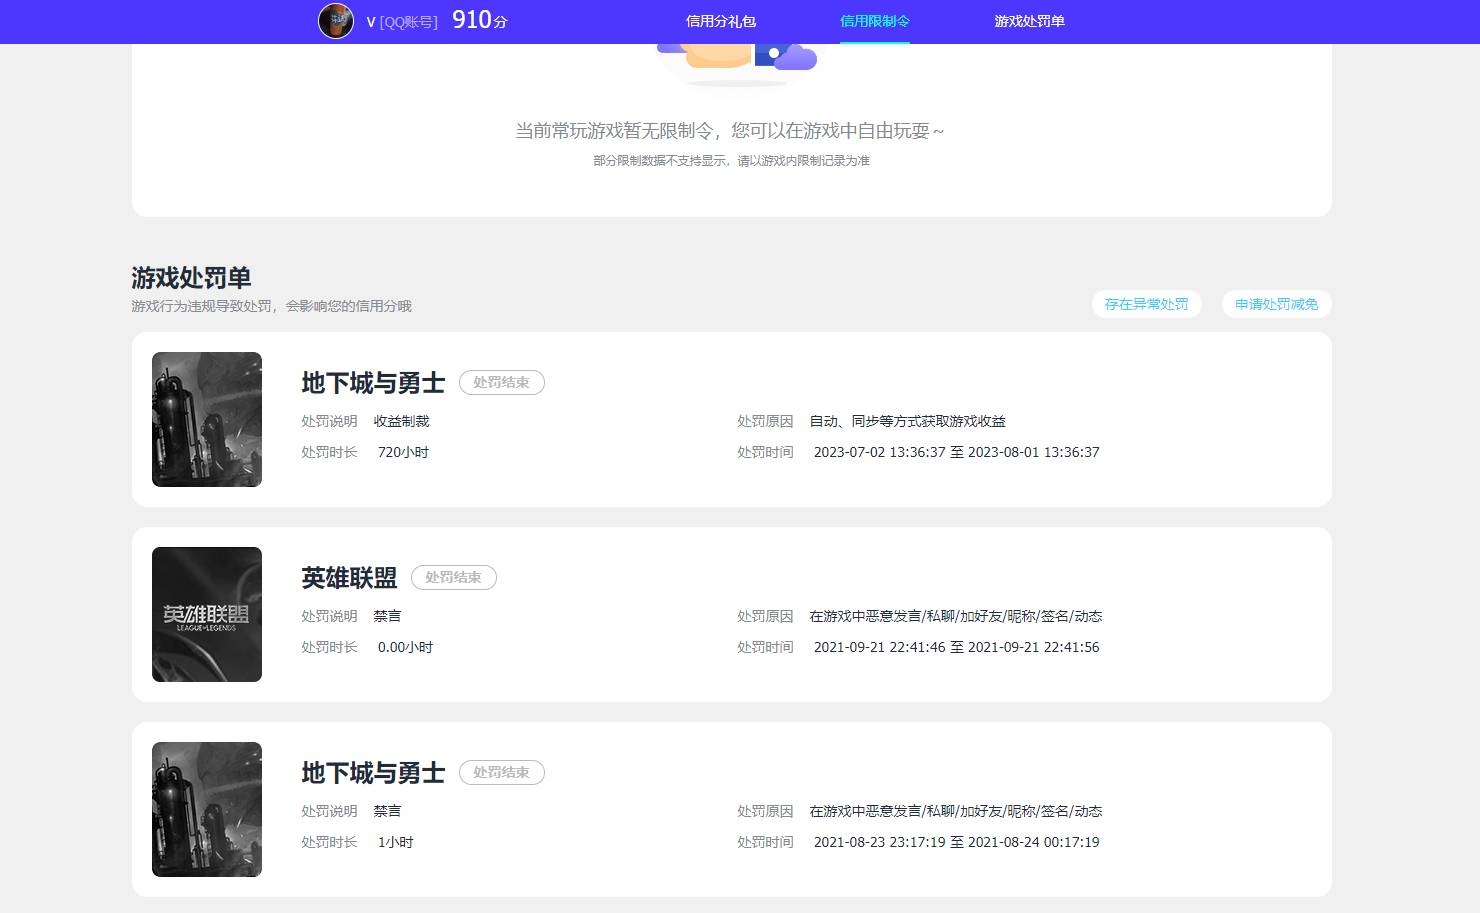Click the user profile avatar icon

[336, 20]
